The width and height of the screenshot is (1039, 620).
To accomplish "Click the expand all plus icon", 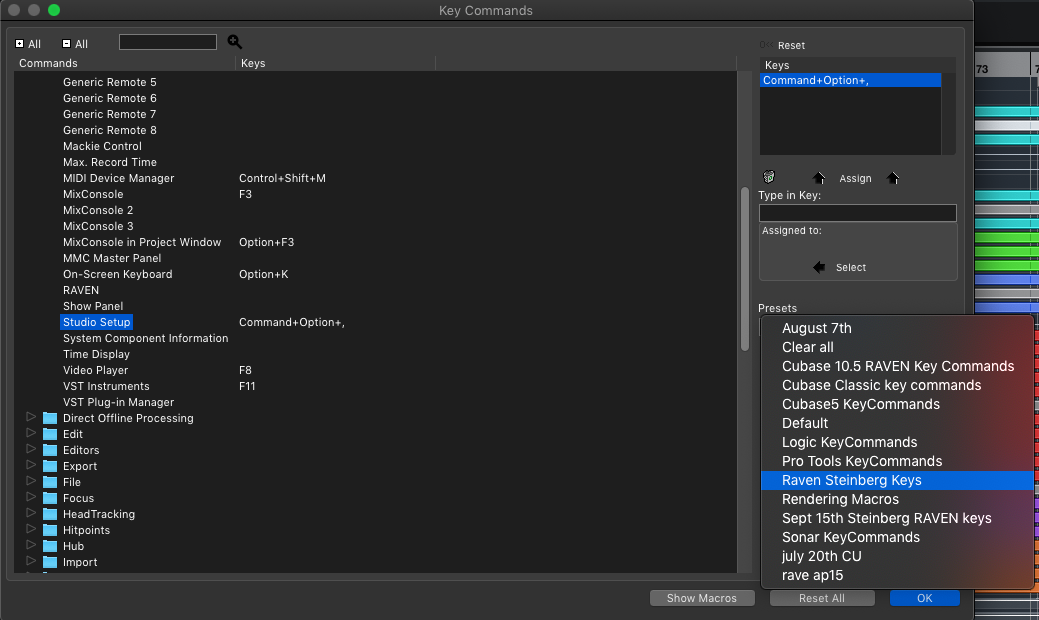I will coord(20,44).
